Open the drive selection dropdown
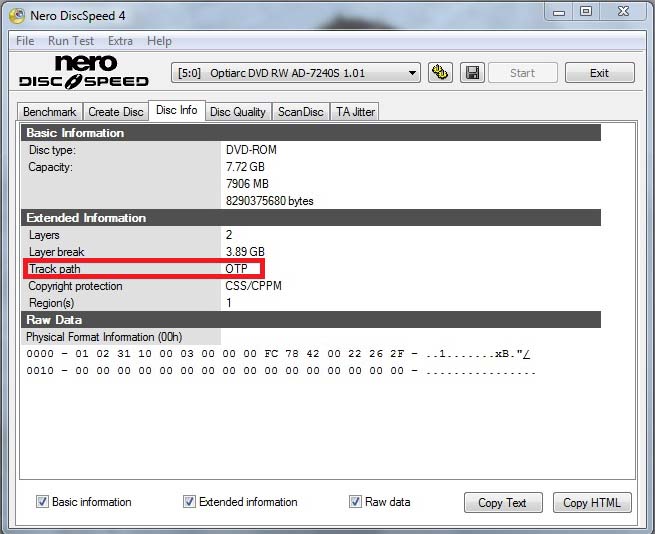 (x=296, y=73)
